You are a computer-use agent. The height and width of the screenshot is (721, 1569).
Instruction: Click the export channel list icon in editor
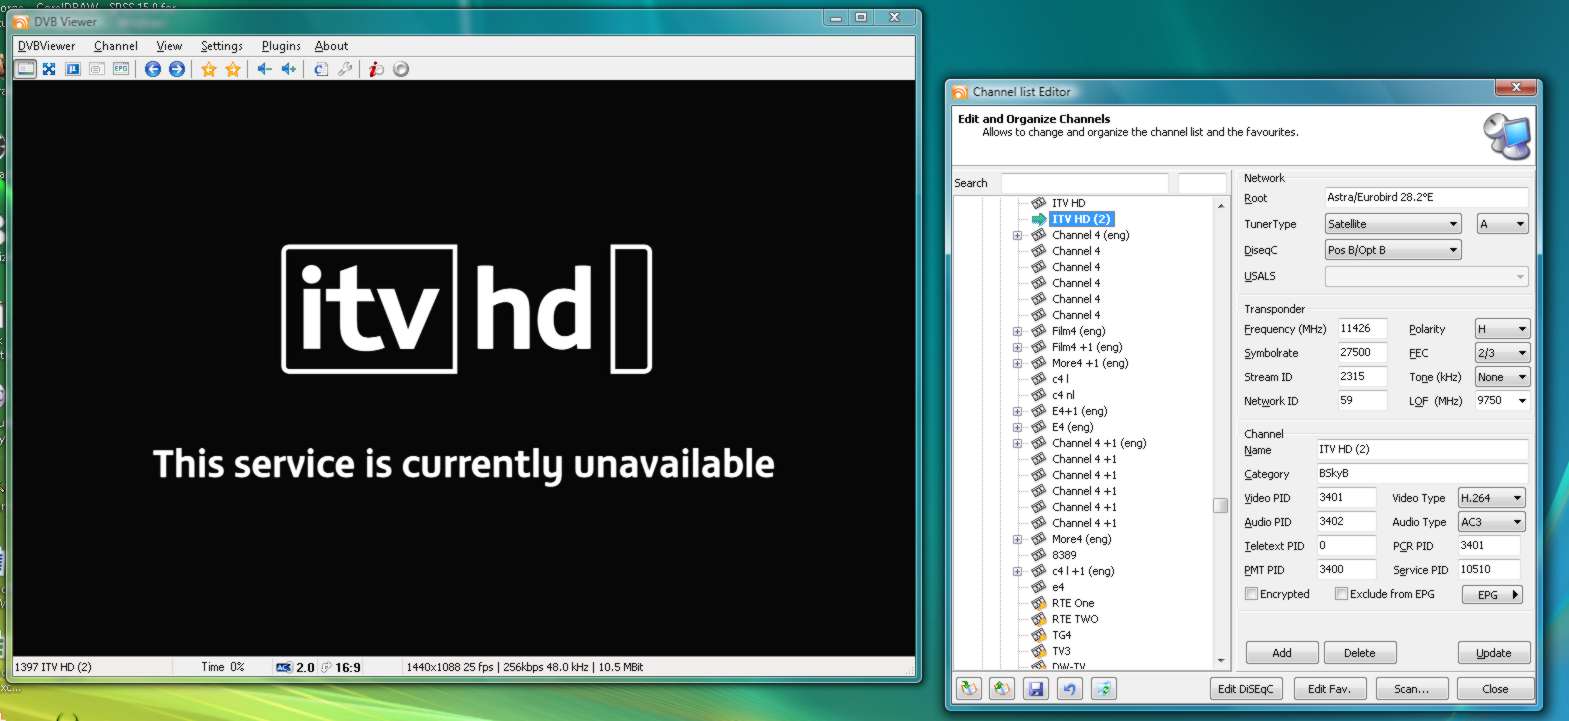[1002, 688]
